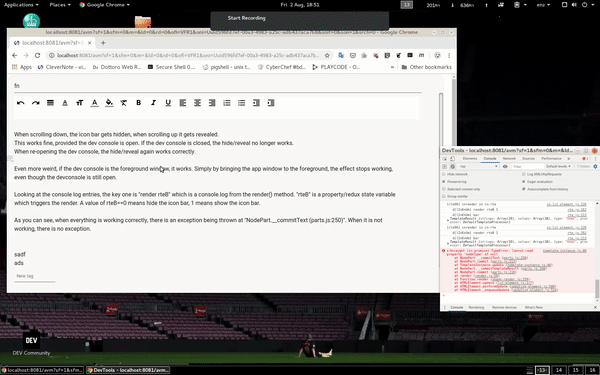The width and height of the screenshot is (600, 375).
Task: Click the font size icon in editor toolbar
Action: tap(80, 103)
